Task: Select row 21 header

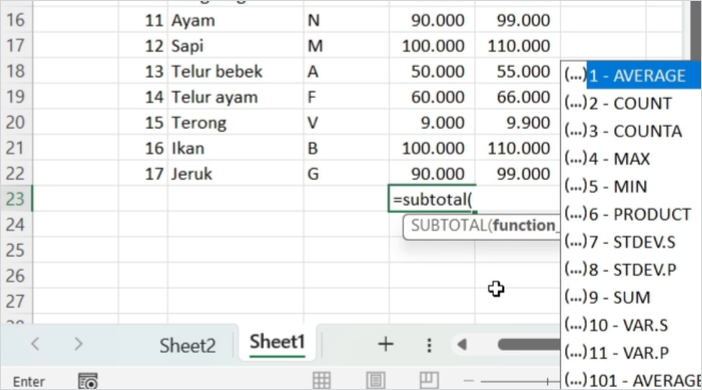Action: [x=16, y=148]
